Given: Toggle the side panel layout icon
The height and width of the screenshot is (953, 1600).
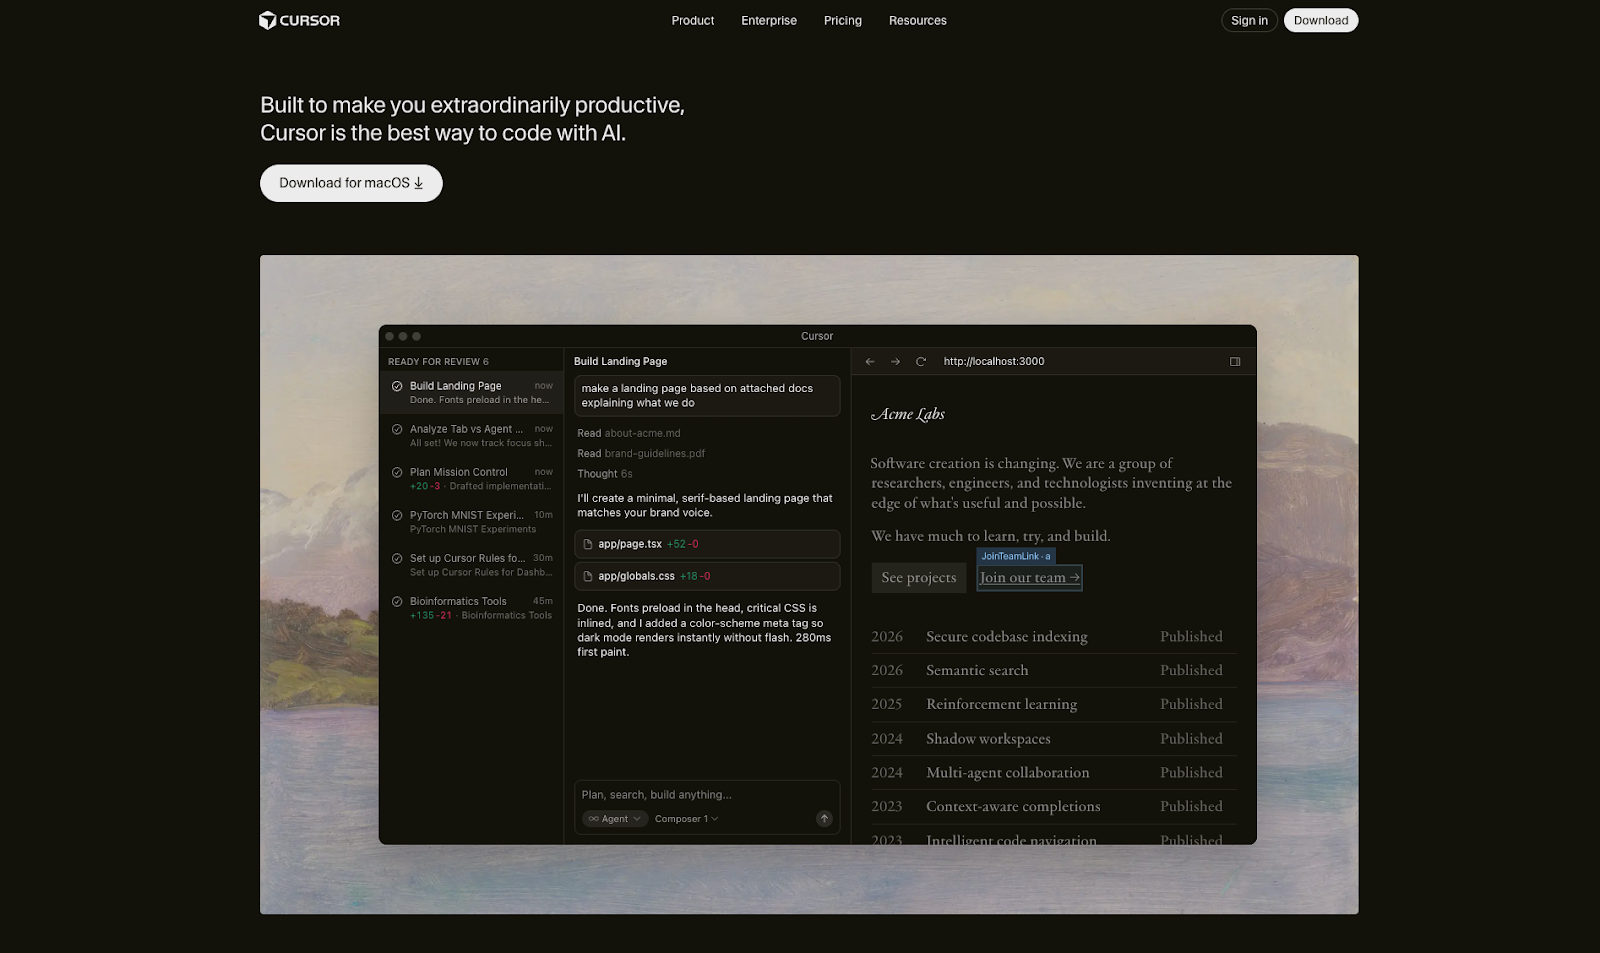Looking at the screenshot, I should click(1235, 362).
